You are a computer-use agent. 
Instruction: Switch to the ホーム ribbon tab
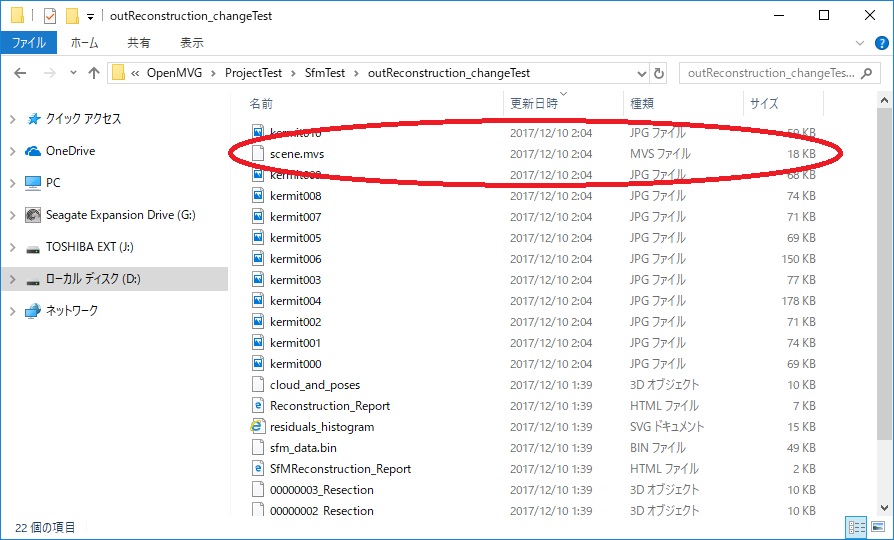[84, 43]
